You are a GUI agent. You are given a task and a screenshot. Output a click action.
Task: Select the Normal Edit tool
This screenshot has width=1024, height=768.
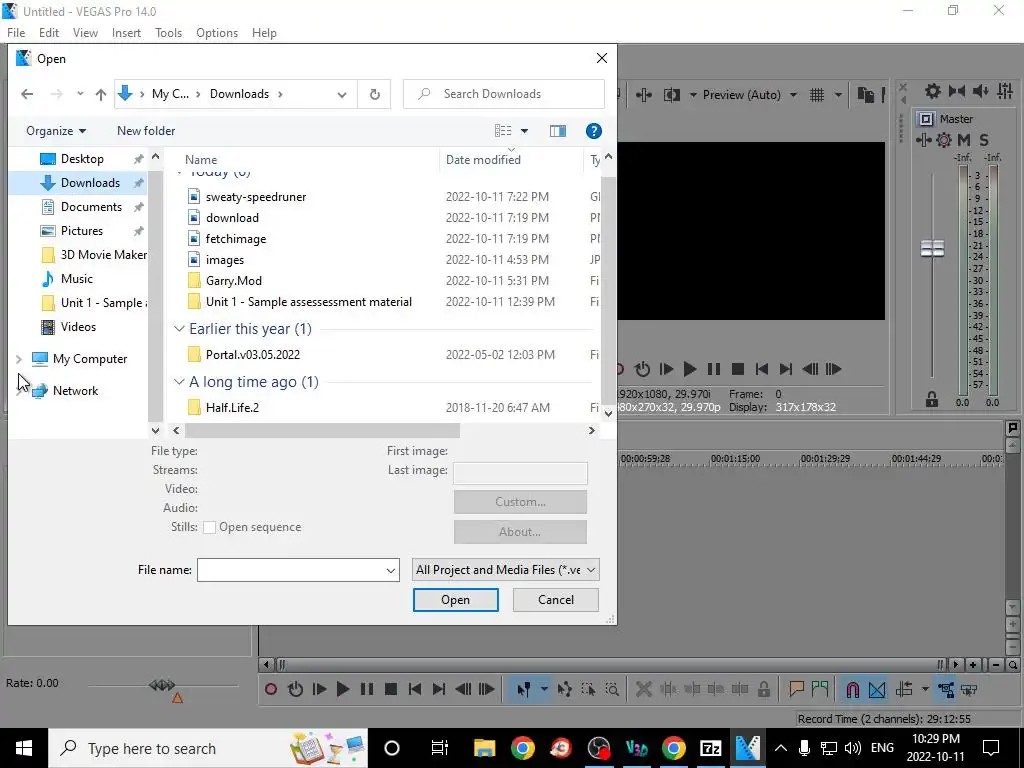point(524,689)
